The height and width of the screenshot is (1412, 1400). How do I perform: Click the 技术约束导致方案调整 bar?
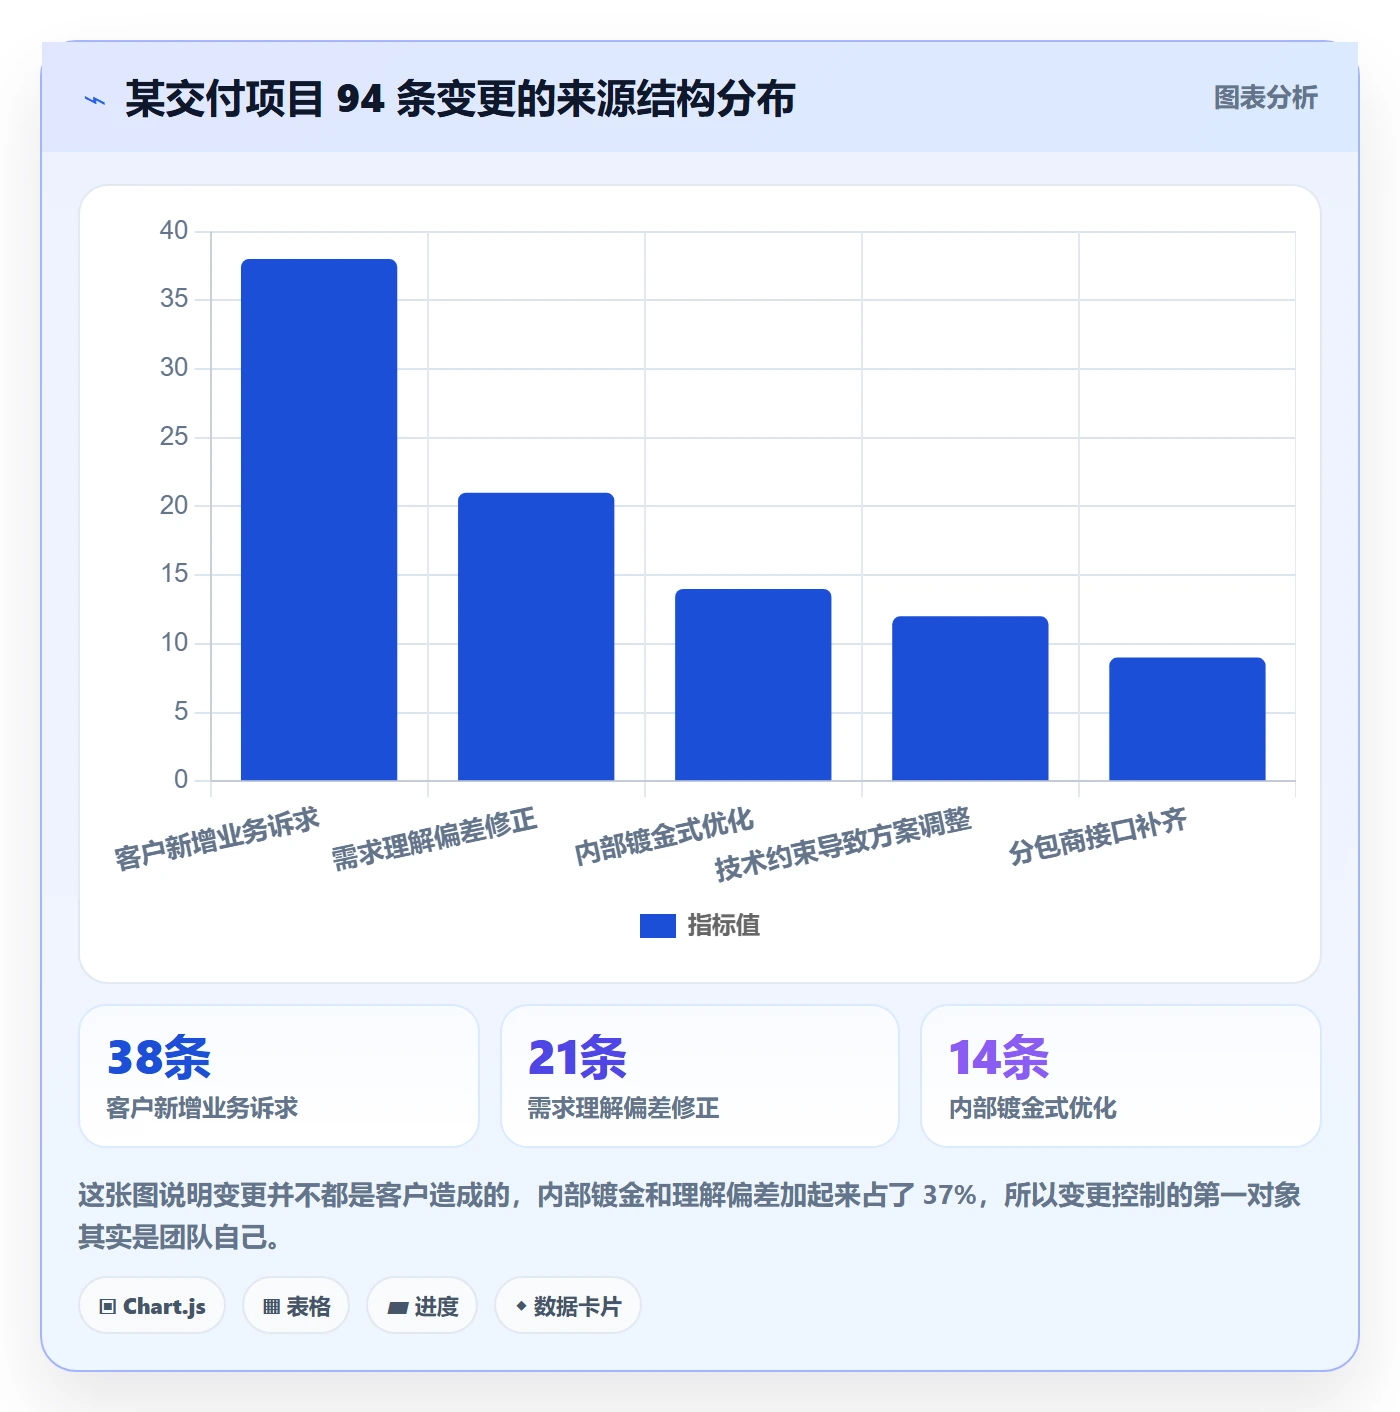pos(970,698)
